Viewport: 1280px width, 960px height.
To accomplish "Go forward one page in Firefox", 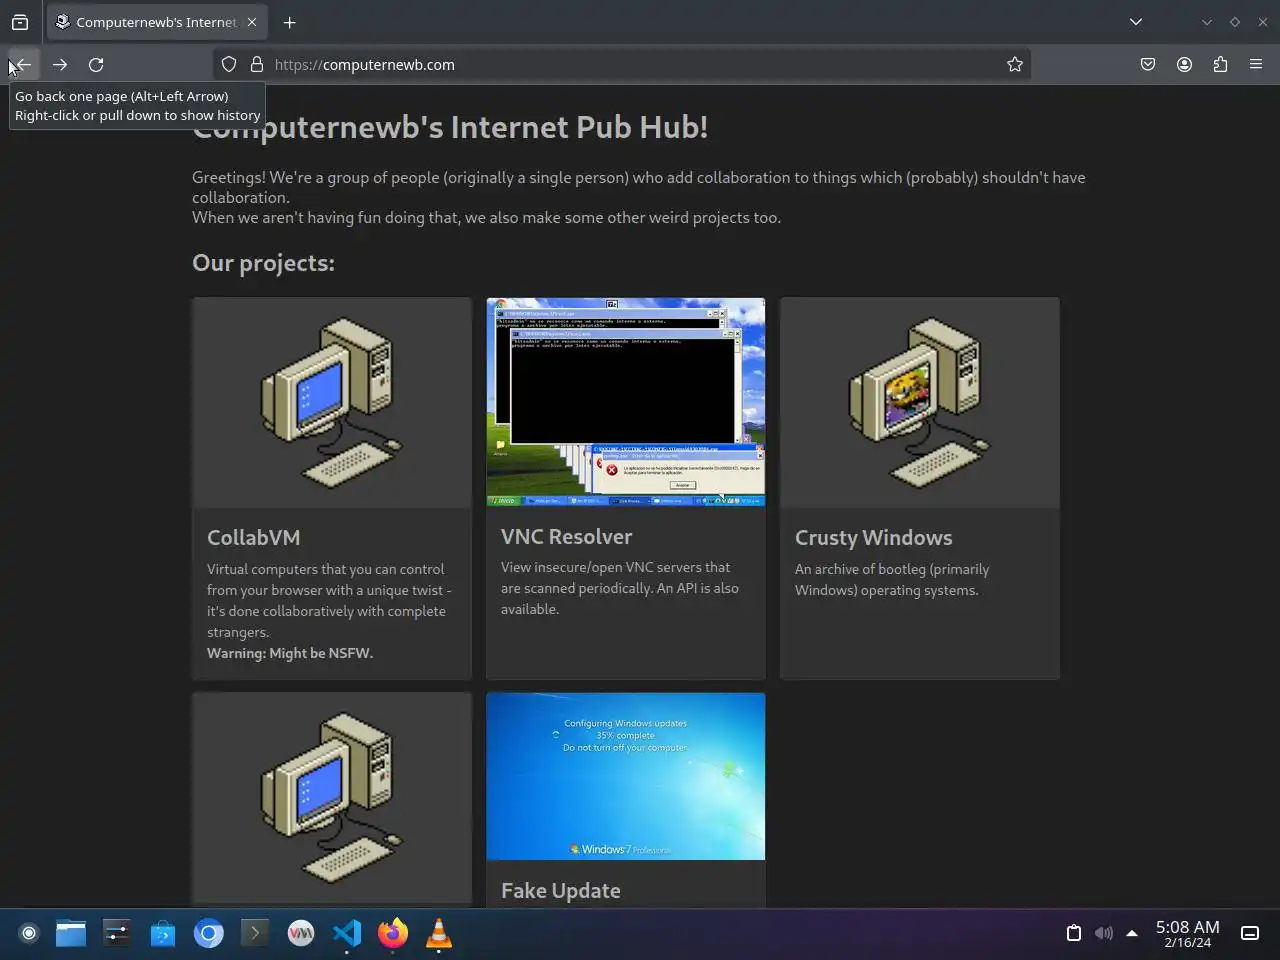I will click(60, 64).
